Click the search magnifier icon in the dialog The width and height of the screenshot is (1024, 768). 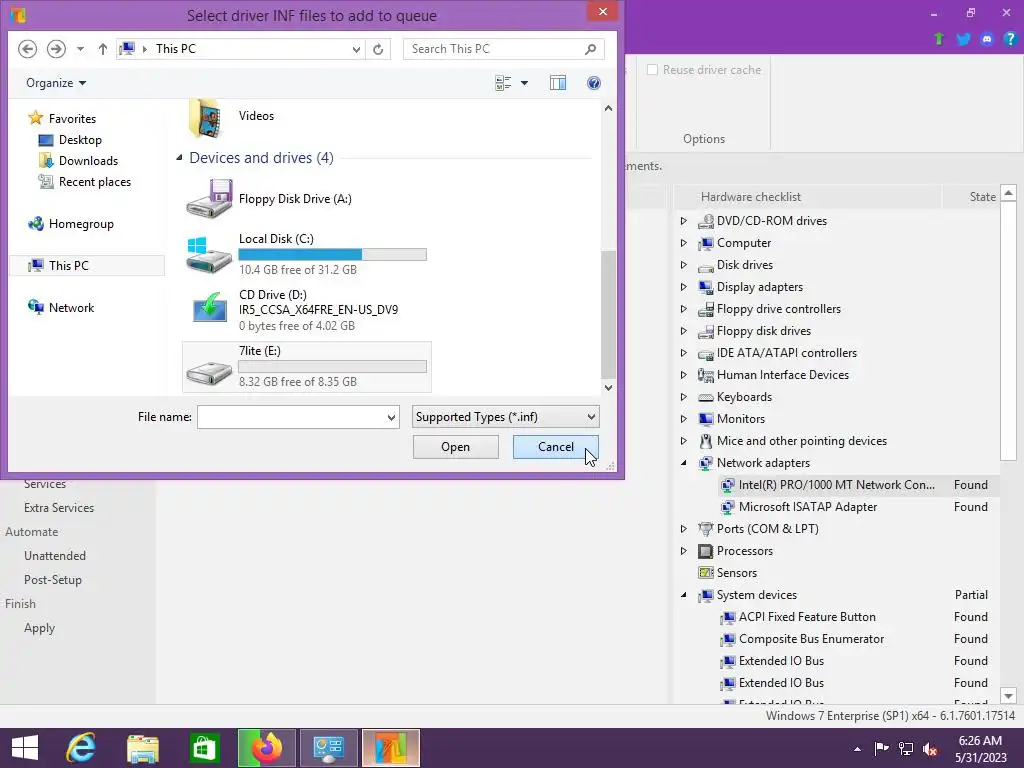590,49
